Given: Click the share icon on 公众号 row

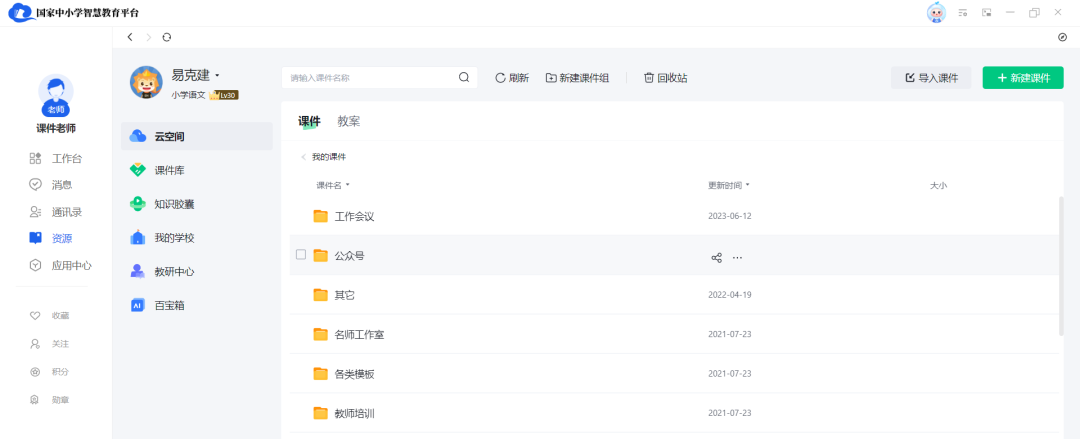Looking at the screenshot, I should pyautogui.click(x=716, y=257).
